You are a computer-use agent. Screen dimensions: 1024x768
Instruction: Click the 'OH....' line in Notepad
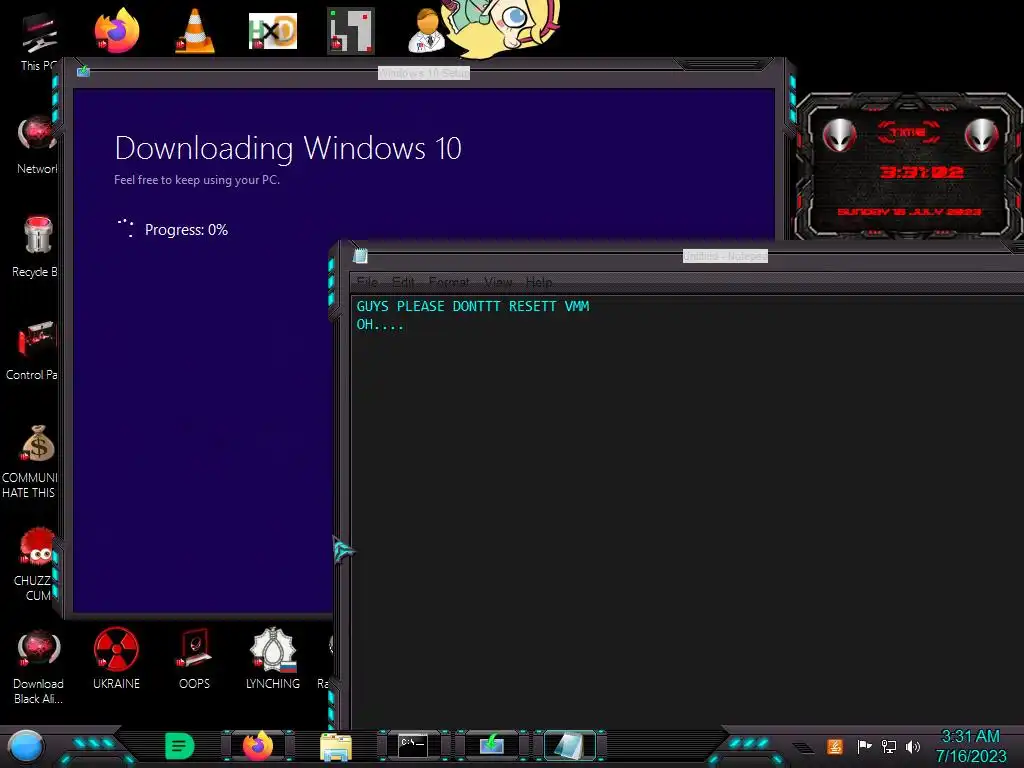tap(380, 325)
